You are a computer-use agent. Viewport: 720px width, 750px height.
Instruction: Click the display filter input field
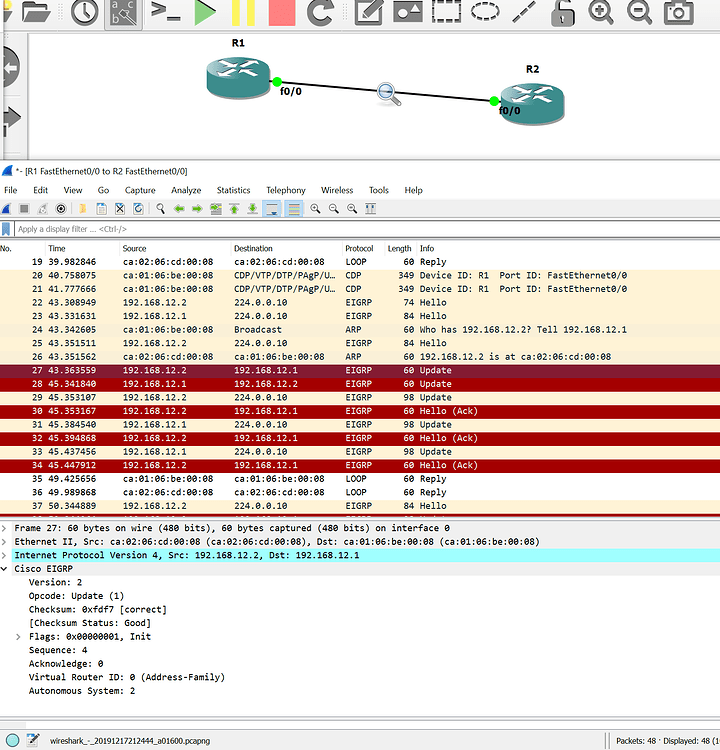[x=300, y=229]
